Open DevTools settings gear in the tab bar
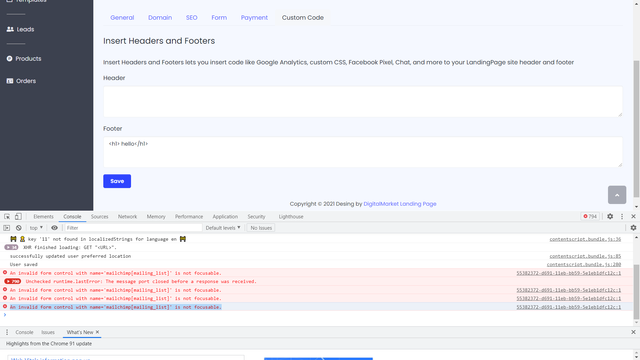 pos(610,217)
